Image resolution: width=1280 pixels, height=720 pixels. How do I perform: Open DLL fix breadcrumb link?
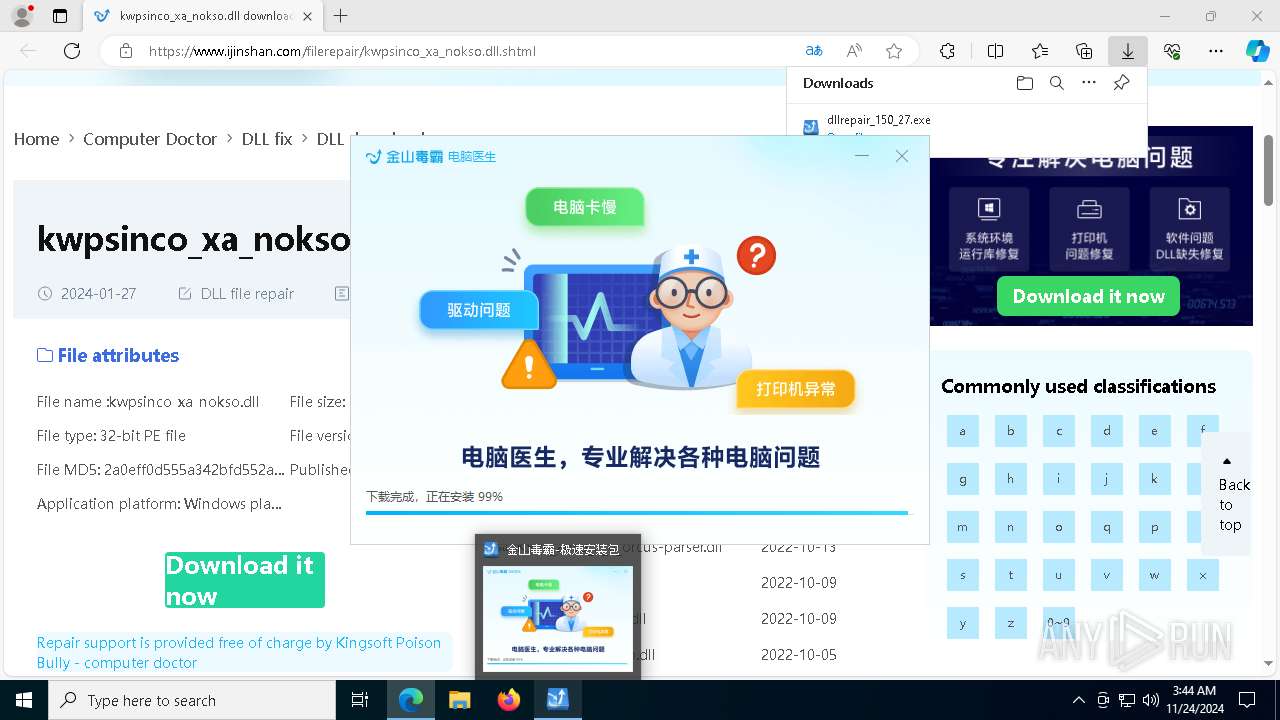[267, 139]
